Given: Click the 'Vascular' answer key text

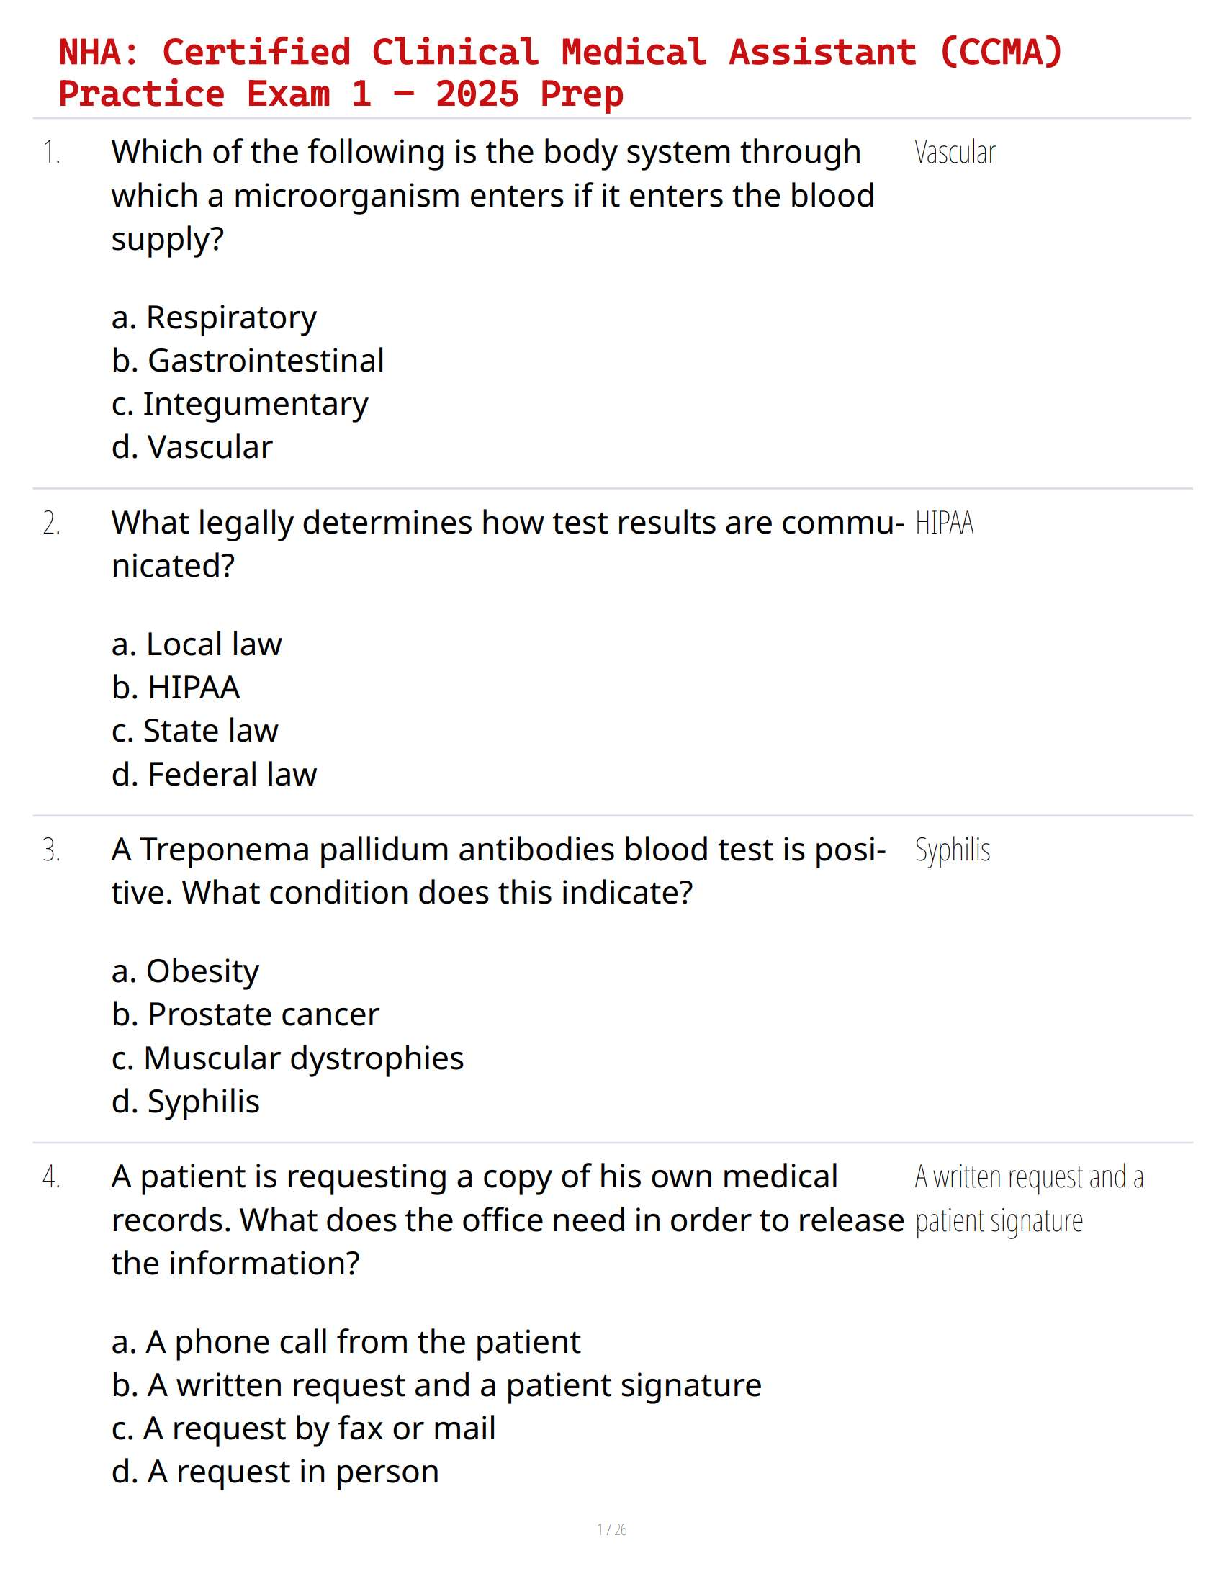Looking at the screenshot, I should [x=955, y=153].
